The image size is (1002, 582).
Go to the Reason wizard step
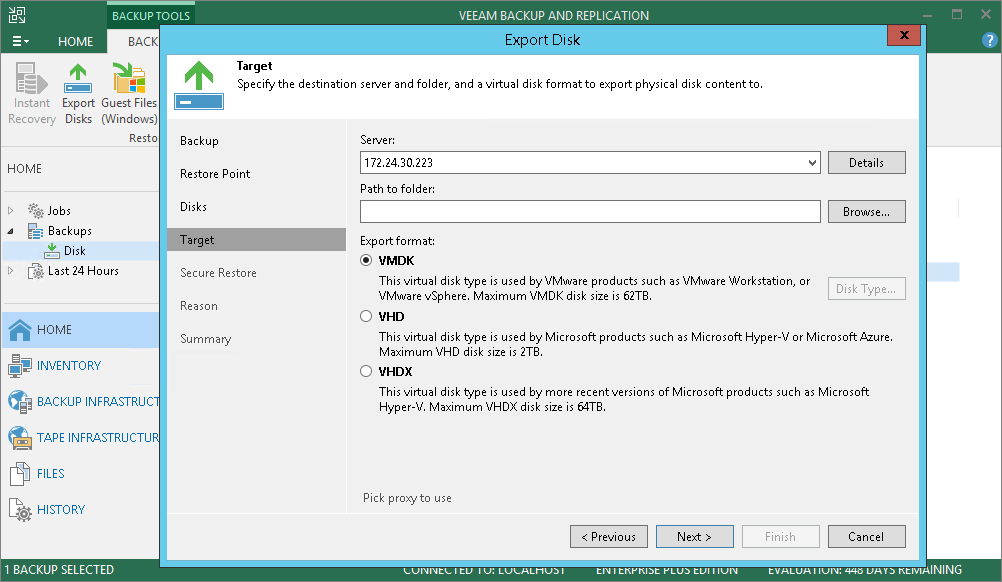click(199, 306)
